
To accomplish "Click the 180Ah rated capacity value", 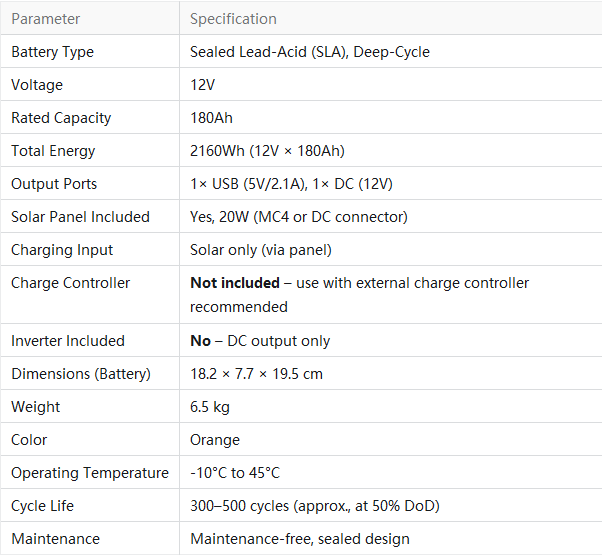I will 212,118.
